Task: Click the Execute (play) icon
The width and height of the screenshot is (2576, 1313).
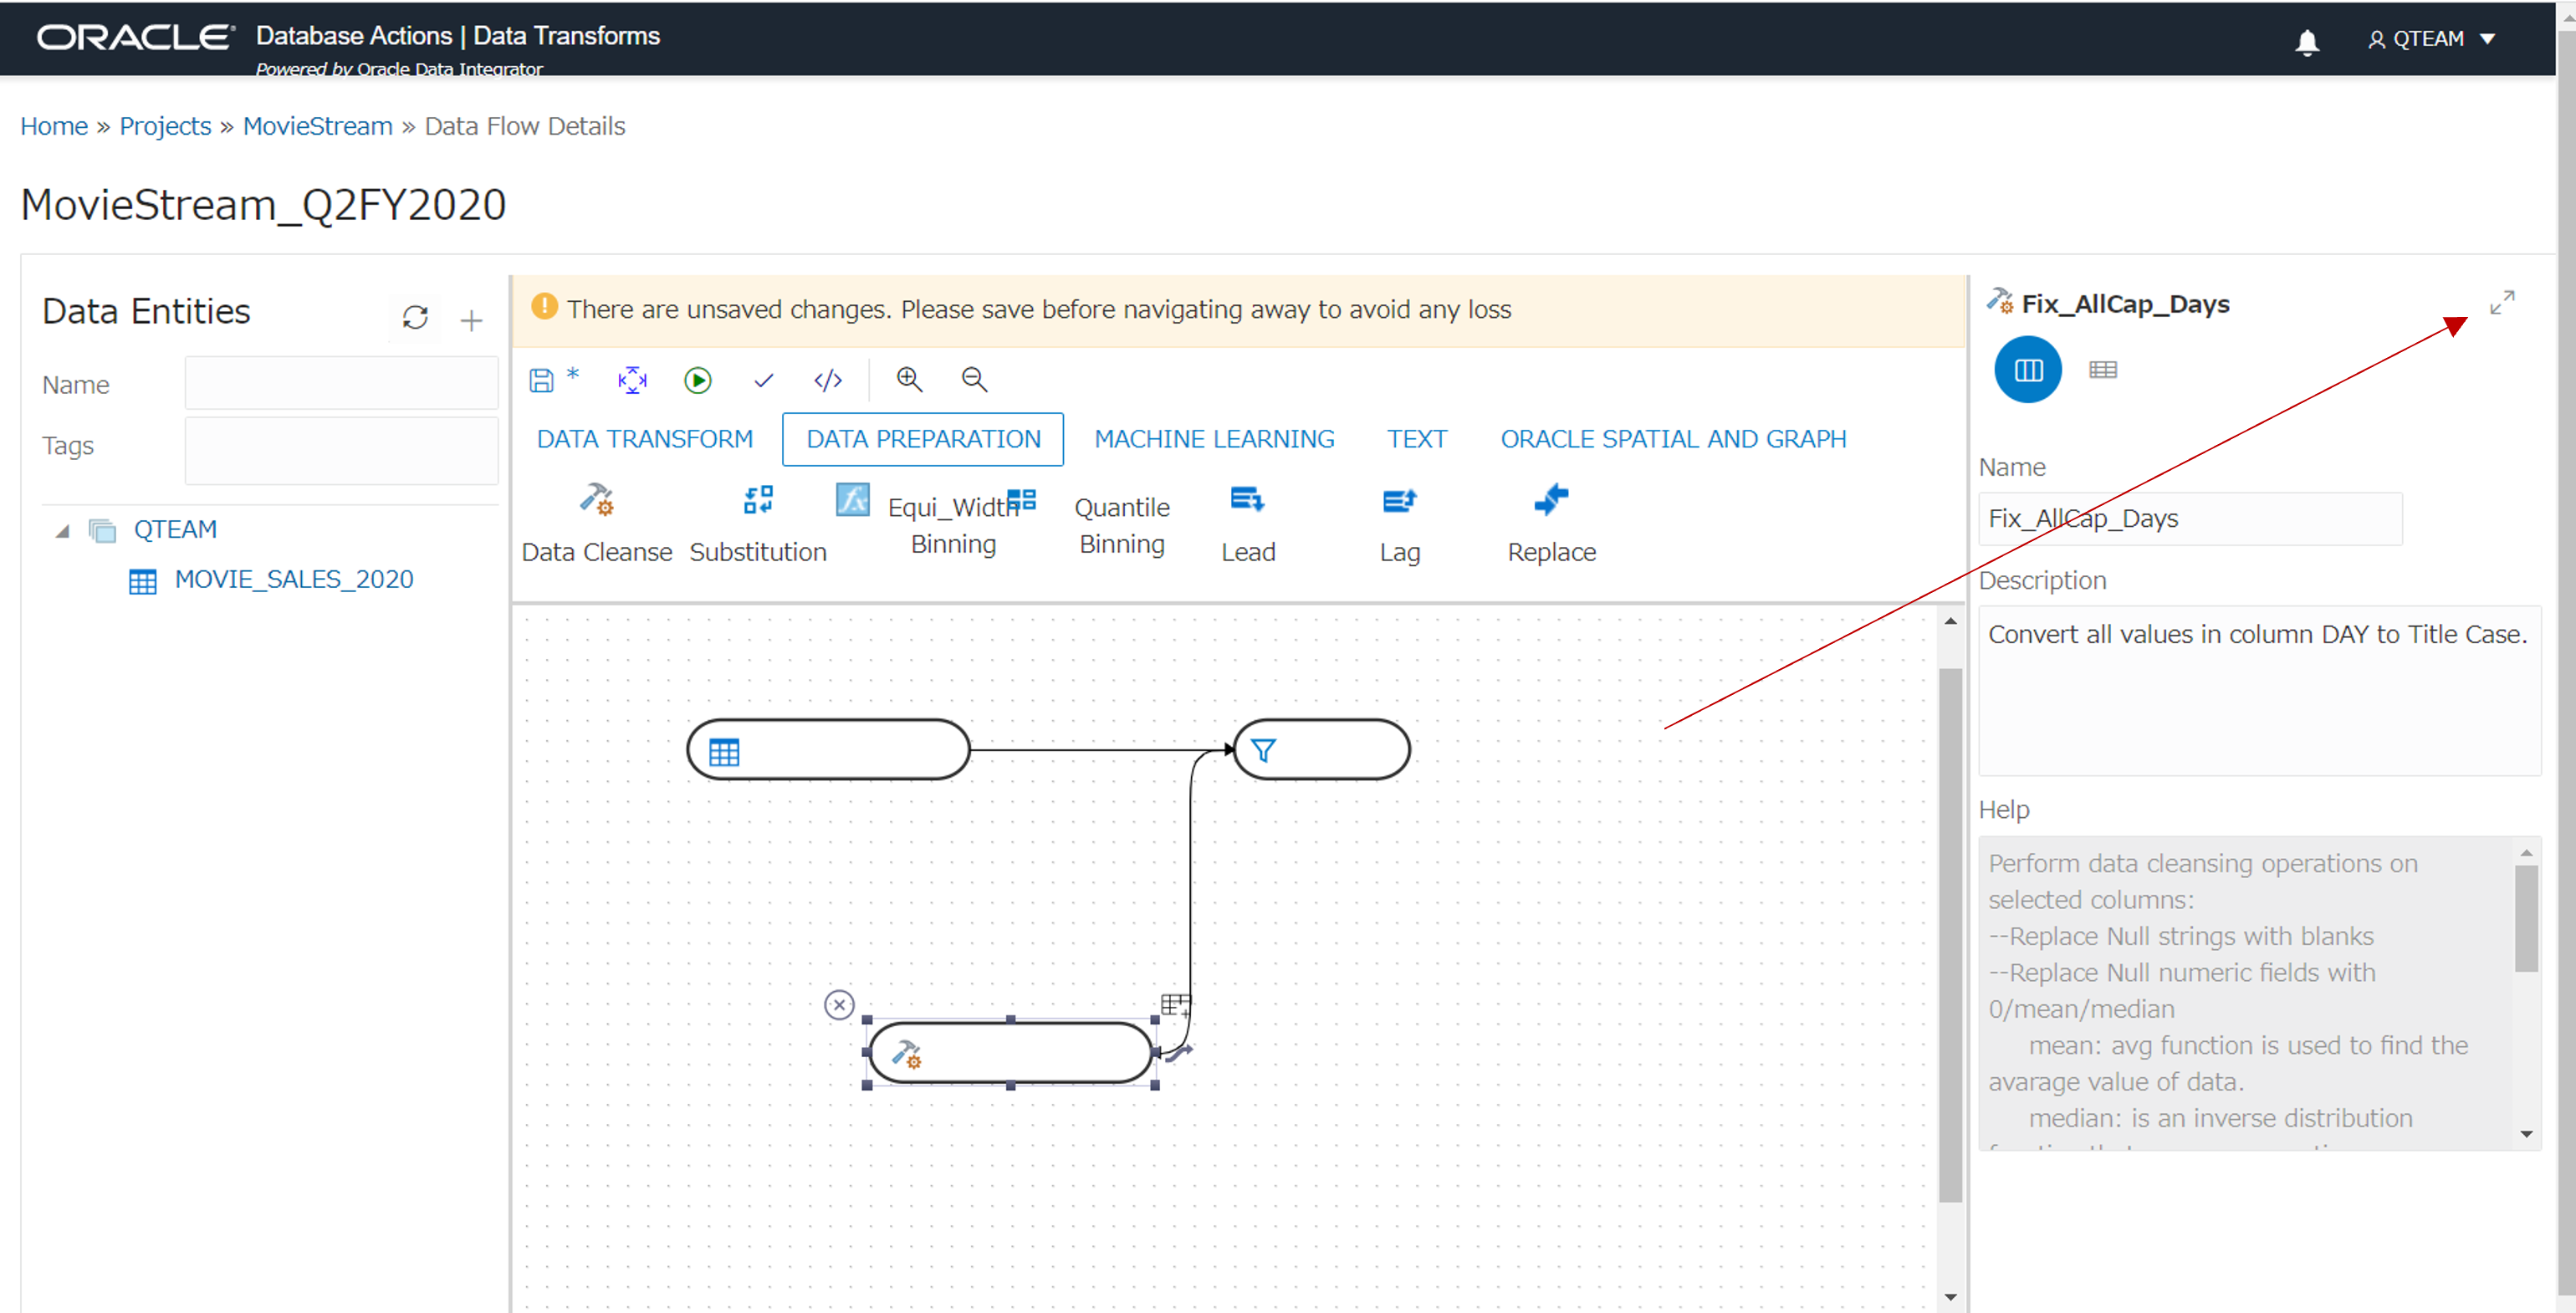Action: 697,380
